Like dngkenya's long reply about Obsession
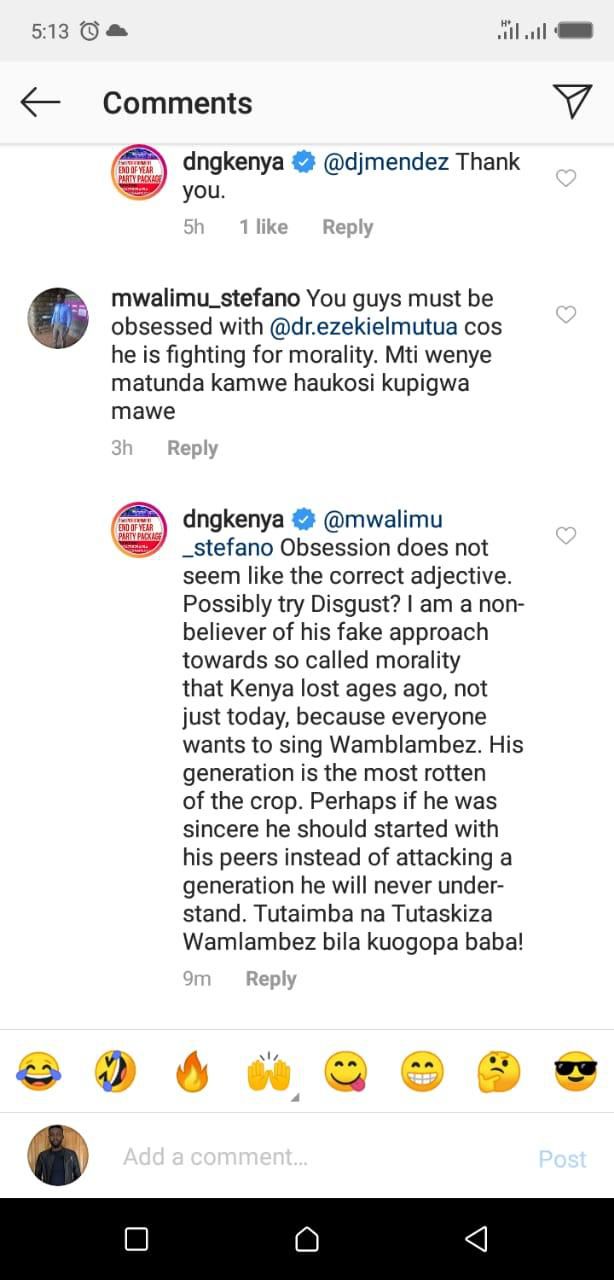This screenshot has width=614, height=1280. click(566, 536)
